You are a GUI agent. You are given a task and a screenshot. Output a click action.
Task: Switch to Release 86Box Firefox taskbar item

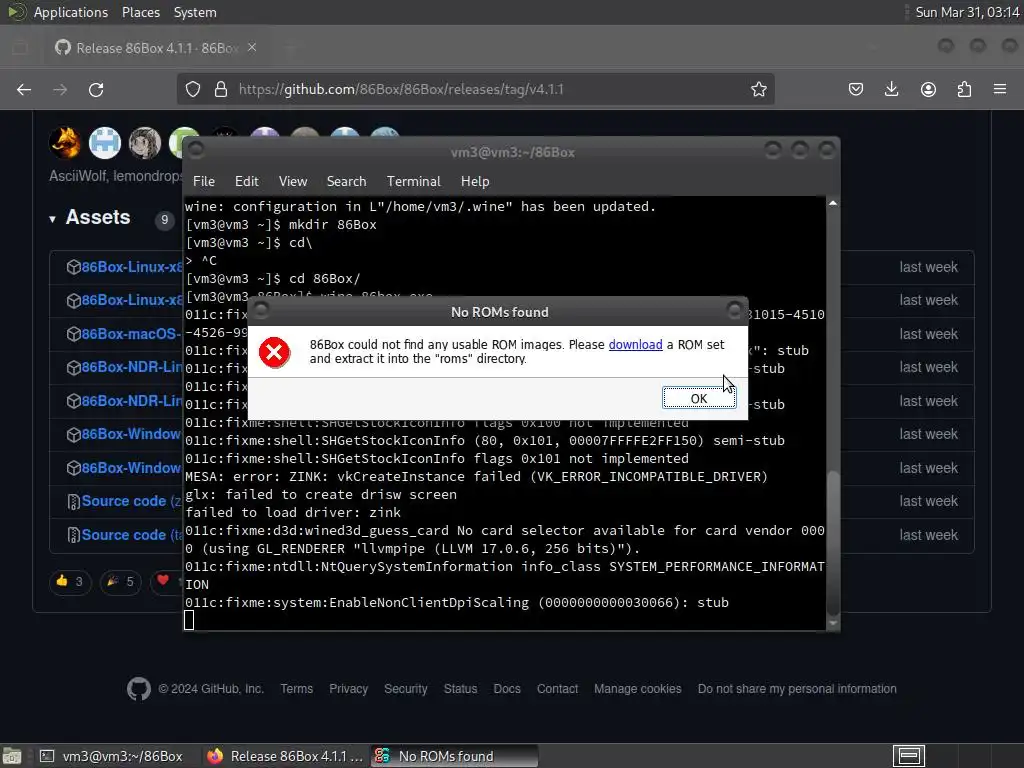pos(285,756)
